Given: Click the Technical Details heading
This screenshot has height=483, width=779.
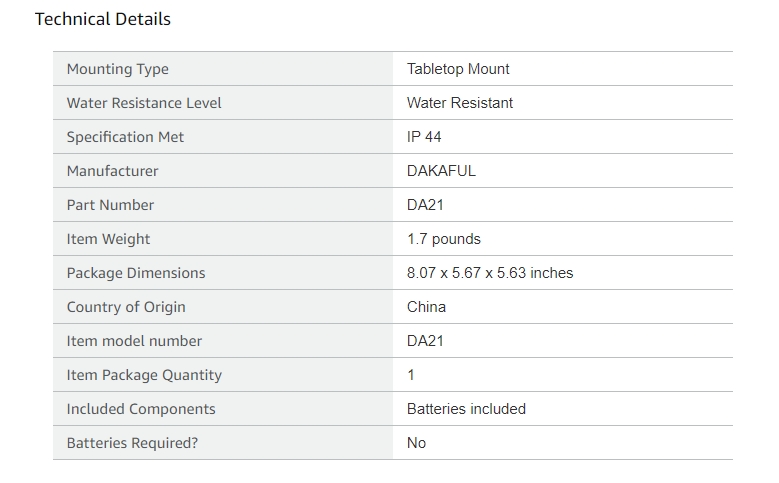Looking at the screenshot, I should (x=103, y=19).
